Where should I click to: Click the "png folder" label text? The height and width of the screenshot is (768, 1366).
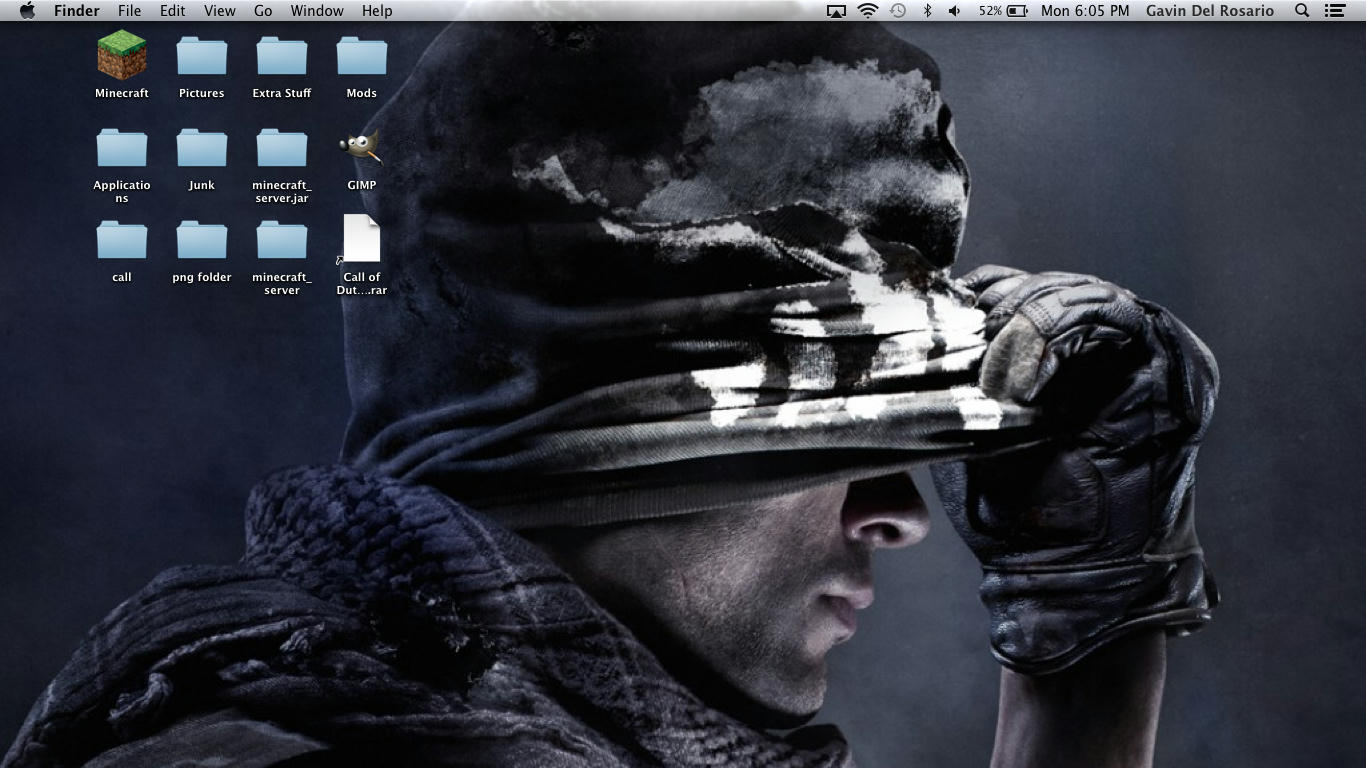[x=202, y=277]
